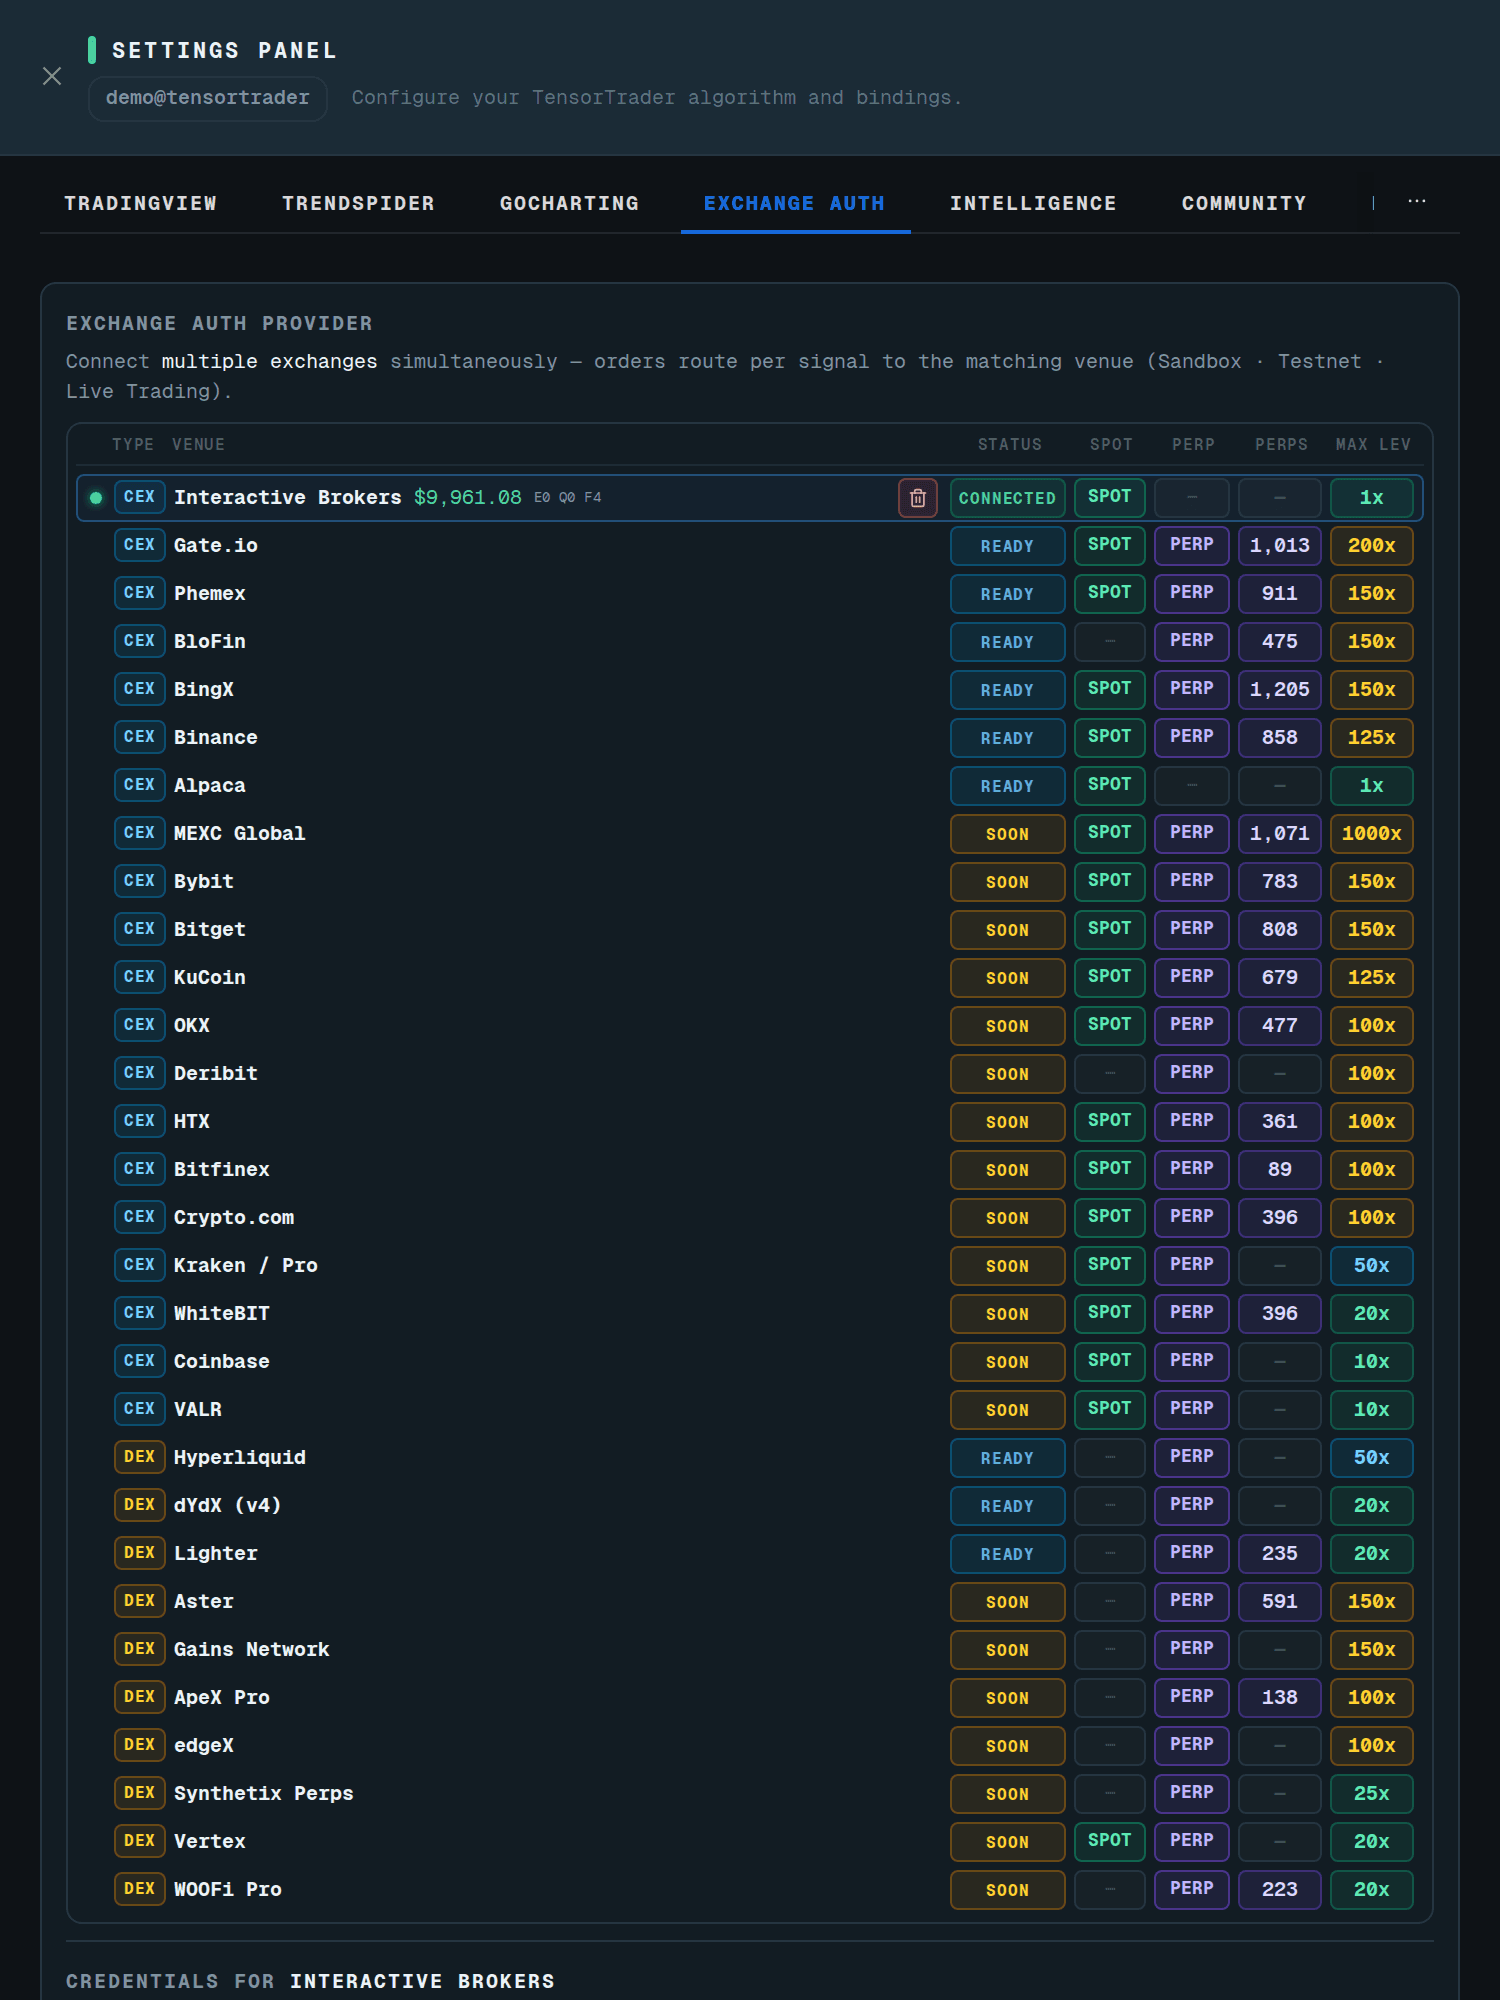The image size is (1500, 2000).
Task: Select the Hyperliquid DEX venue
Action: 750,1458
